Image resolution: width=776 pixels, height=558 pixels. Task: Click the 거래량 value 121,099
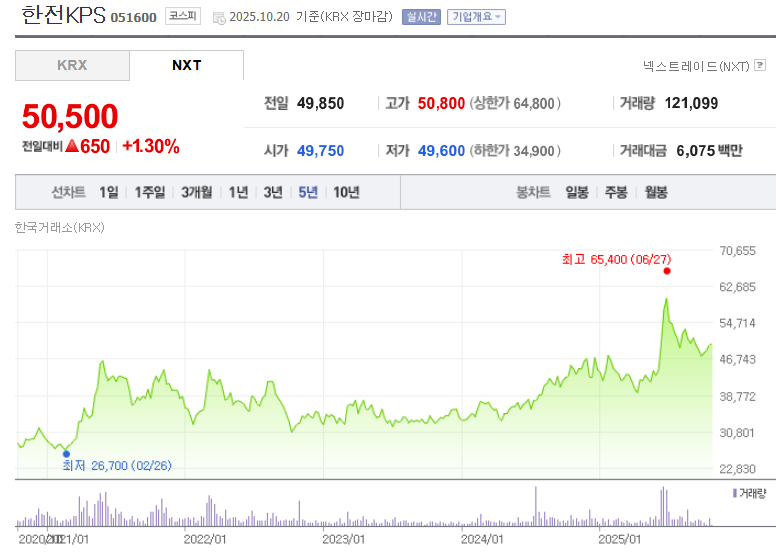691,103
